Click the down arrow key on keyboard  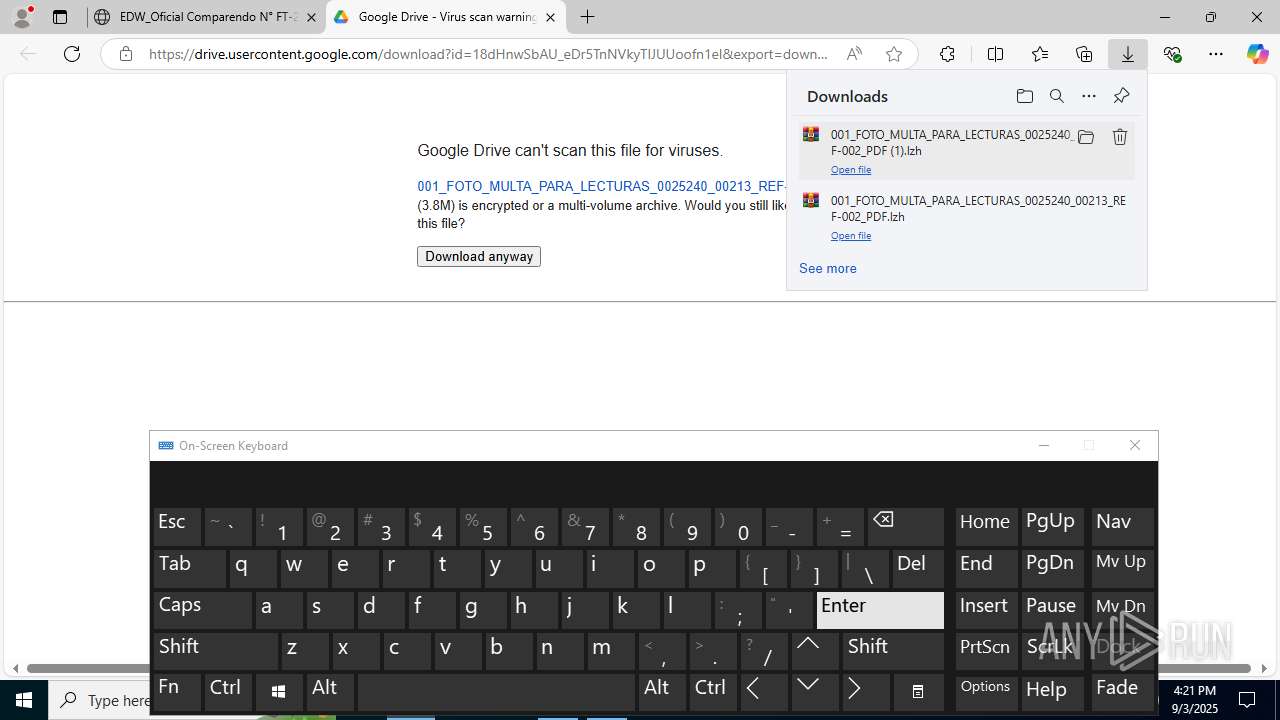[x=815, y=692]
